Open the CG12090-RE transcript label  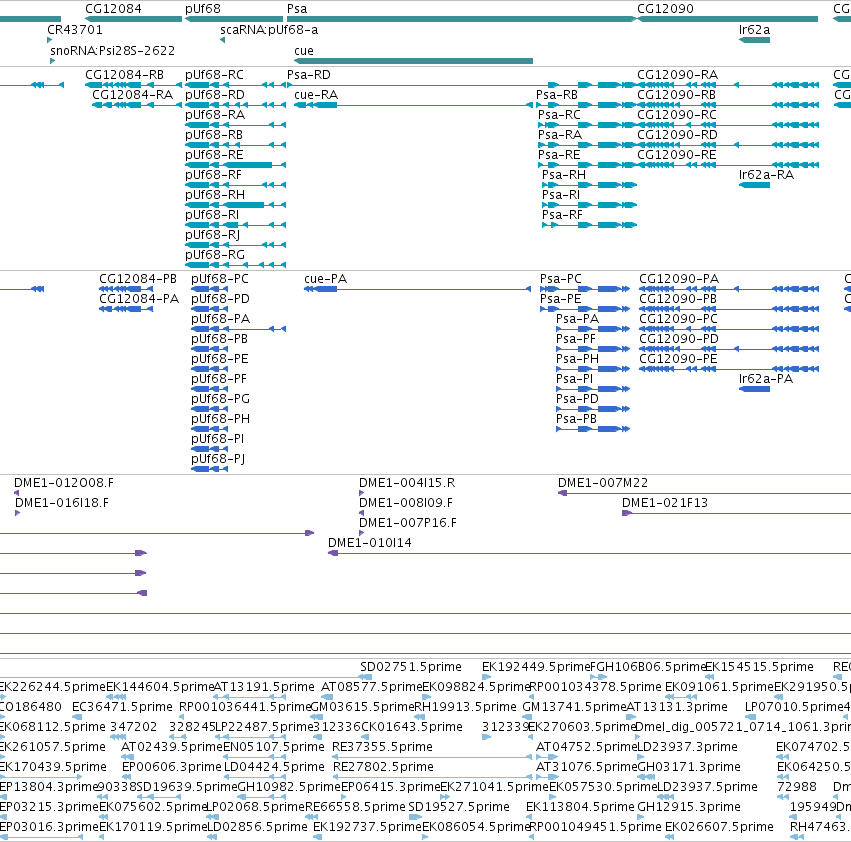pos(677,155)
